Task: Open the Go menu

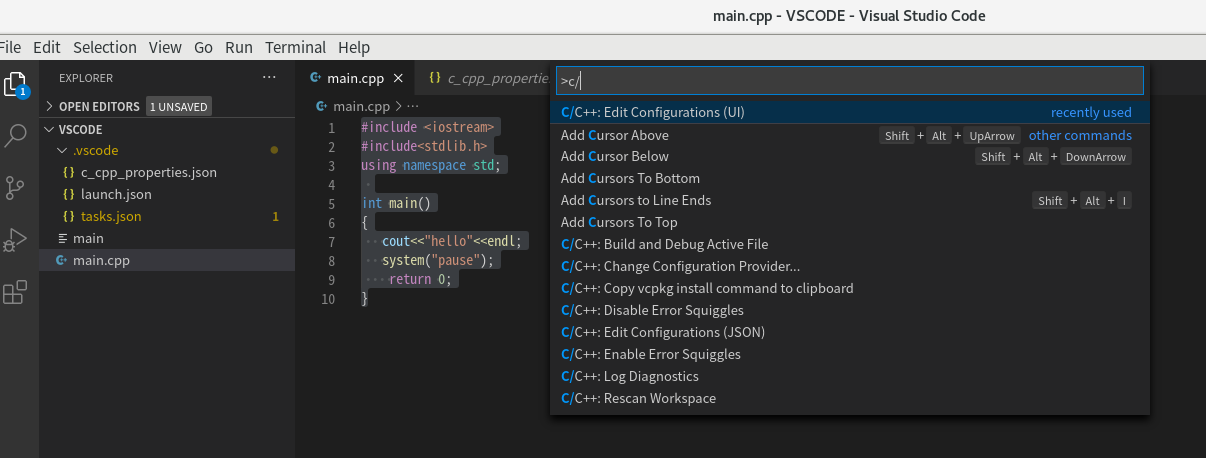Action: (204, 47)
